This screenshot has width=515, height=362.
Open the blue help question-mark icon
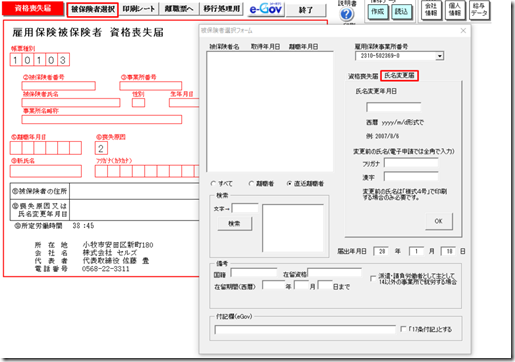347,14
